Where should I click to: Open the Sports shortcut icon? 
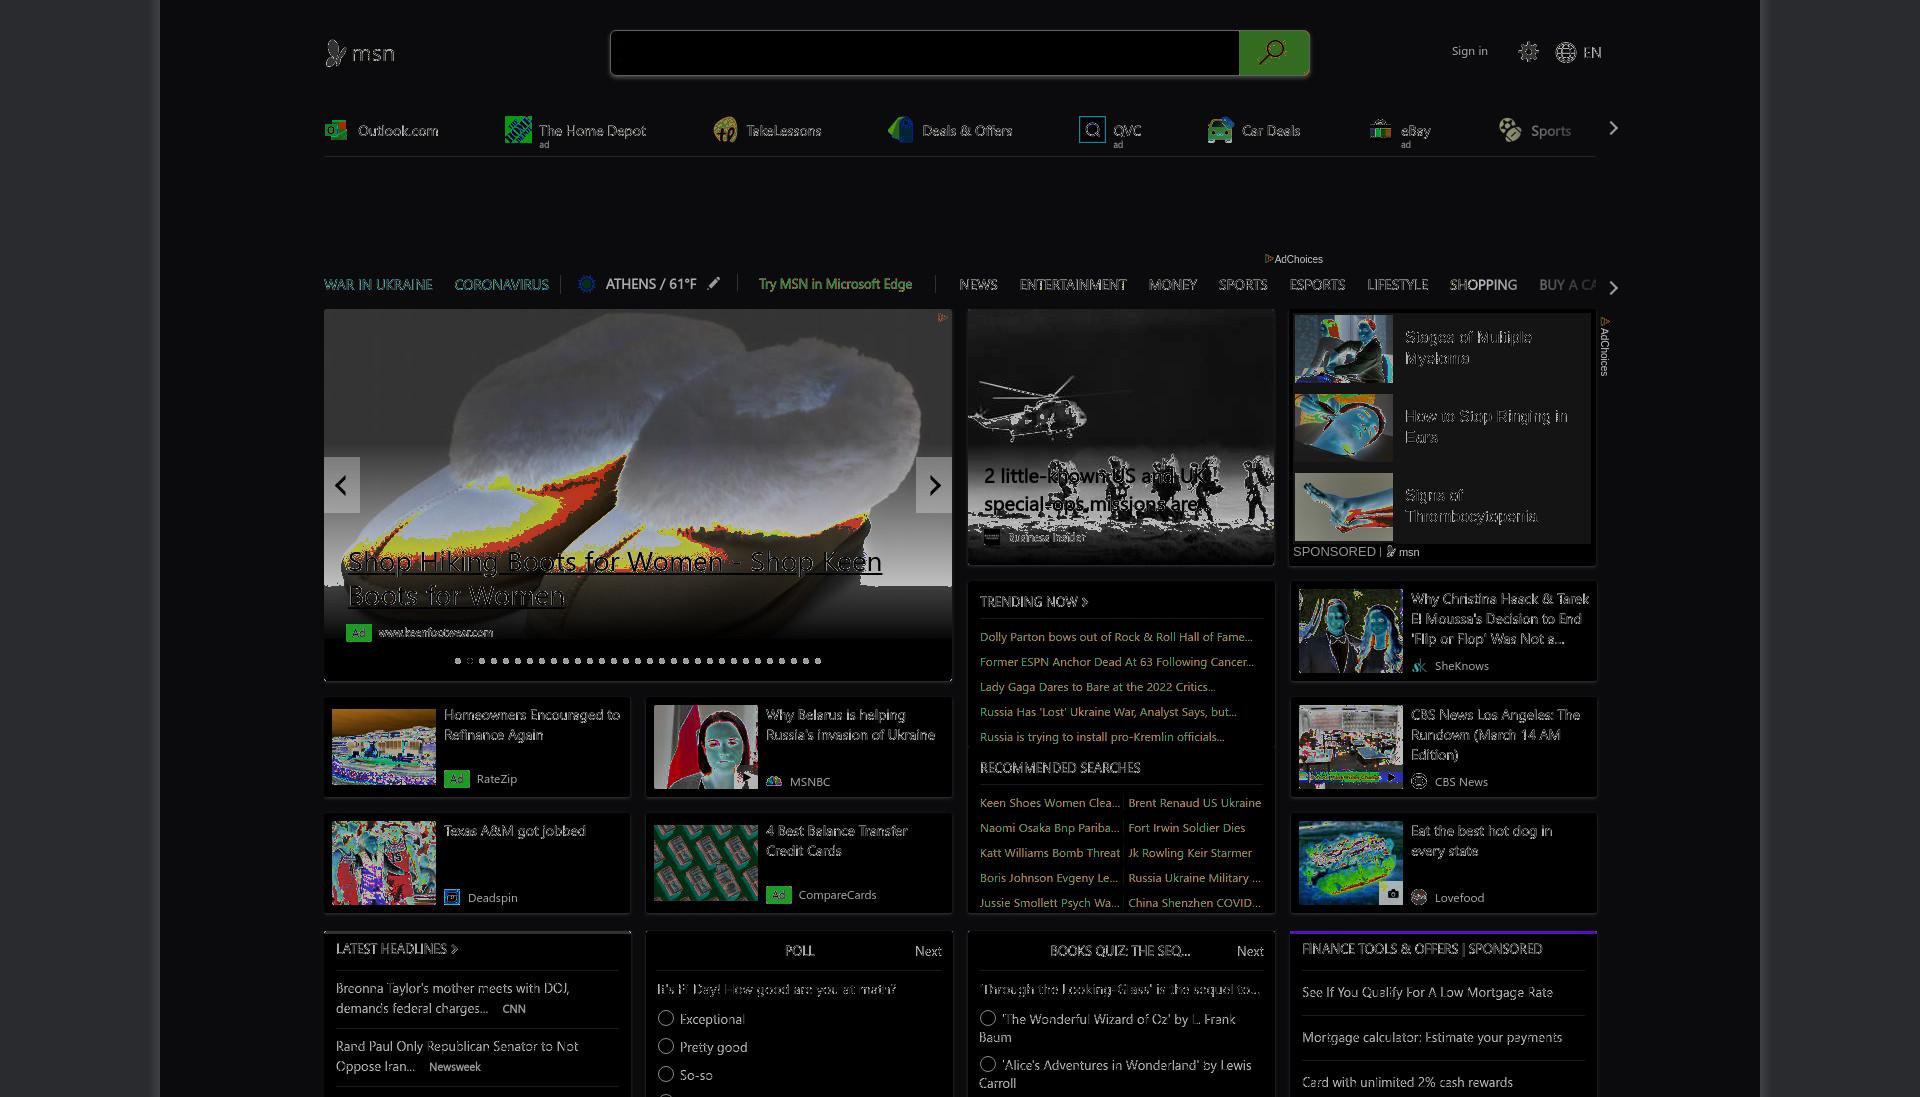1510,130
